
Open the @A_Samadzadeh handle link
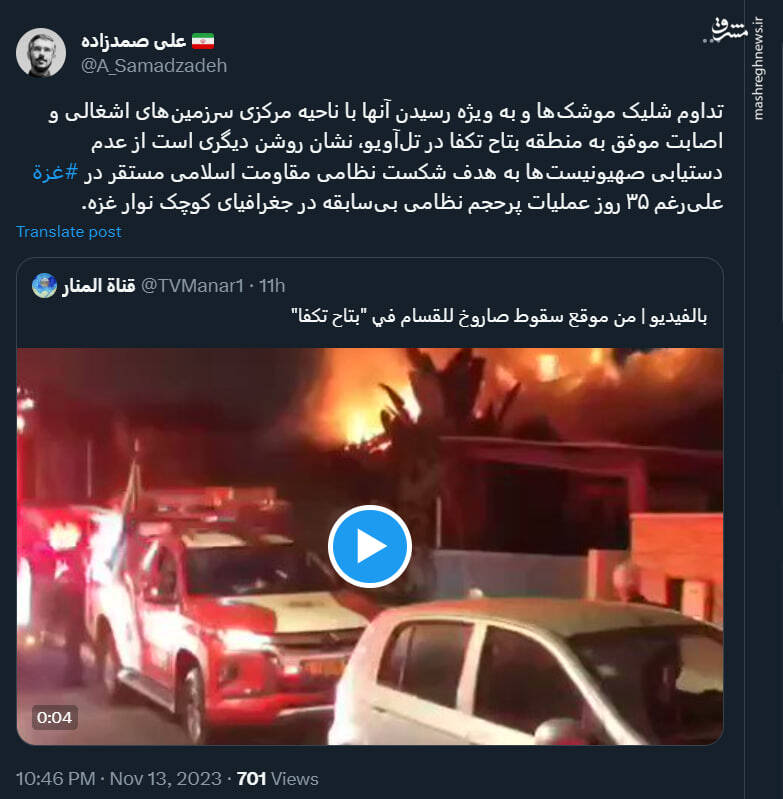click(x=154, y=66)
